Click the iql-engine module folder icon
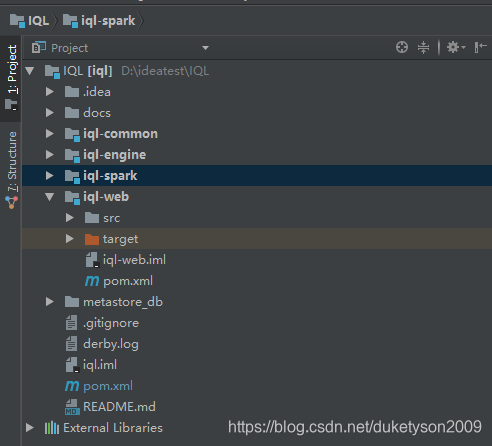492x446 pixels. pyautogui.click(x=72, y=155)
